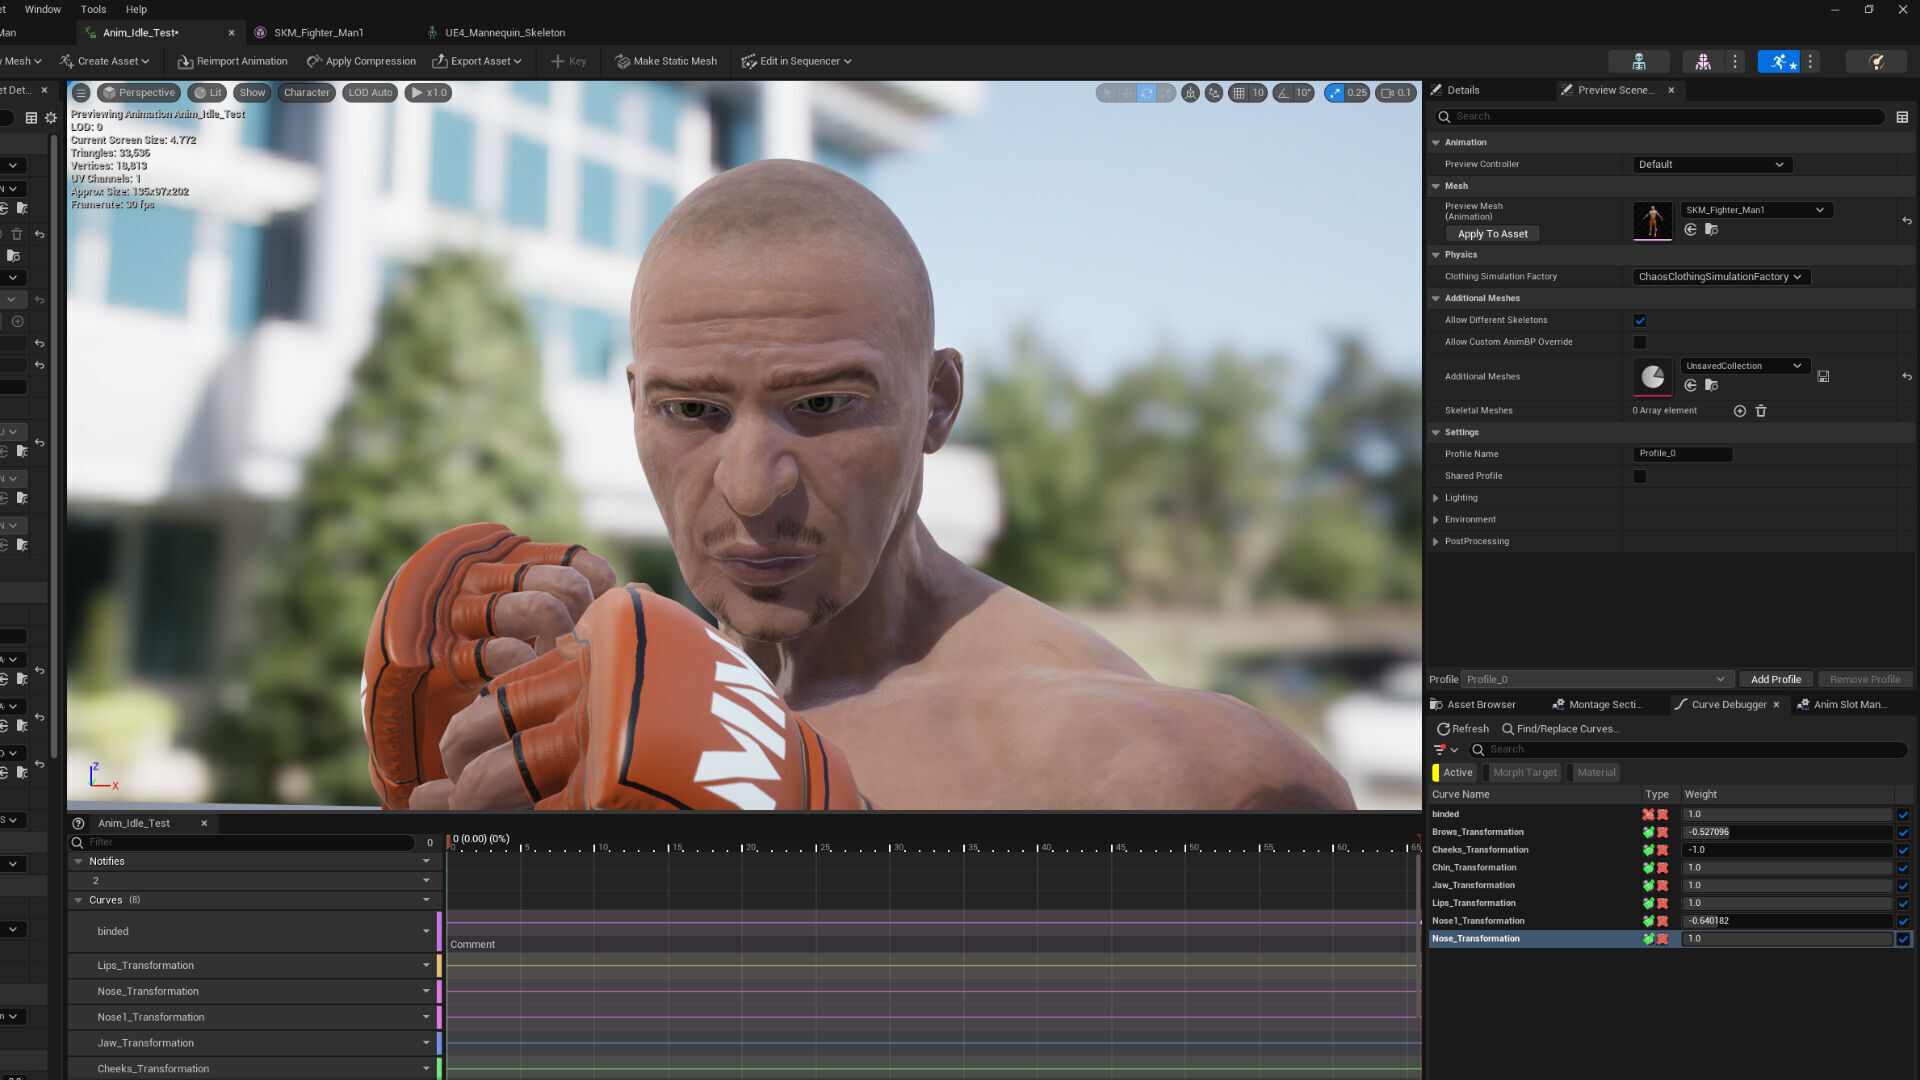
Task: Add a new Skeletal Meshes array element
Action: click(x=1740, y=411)
